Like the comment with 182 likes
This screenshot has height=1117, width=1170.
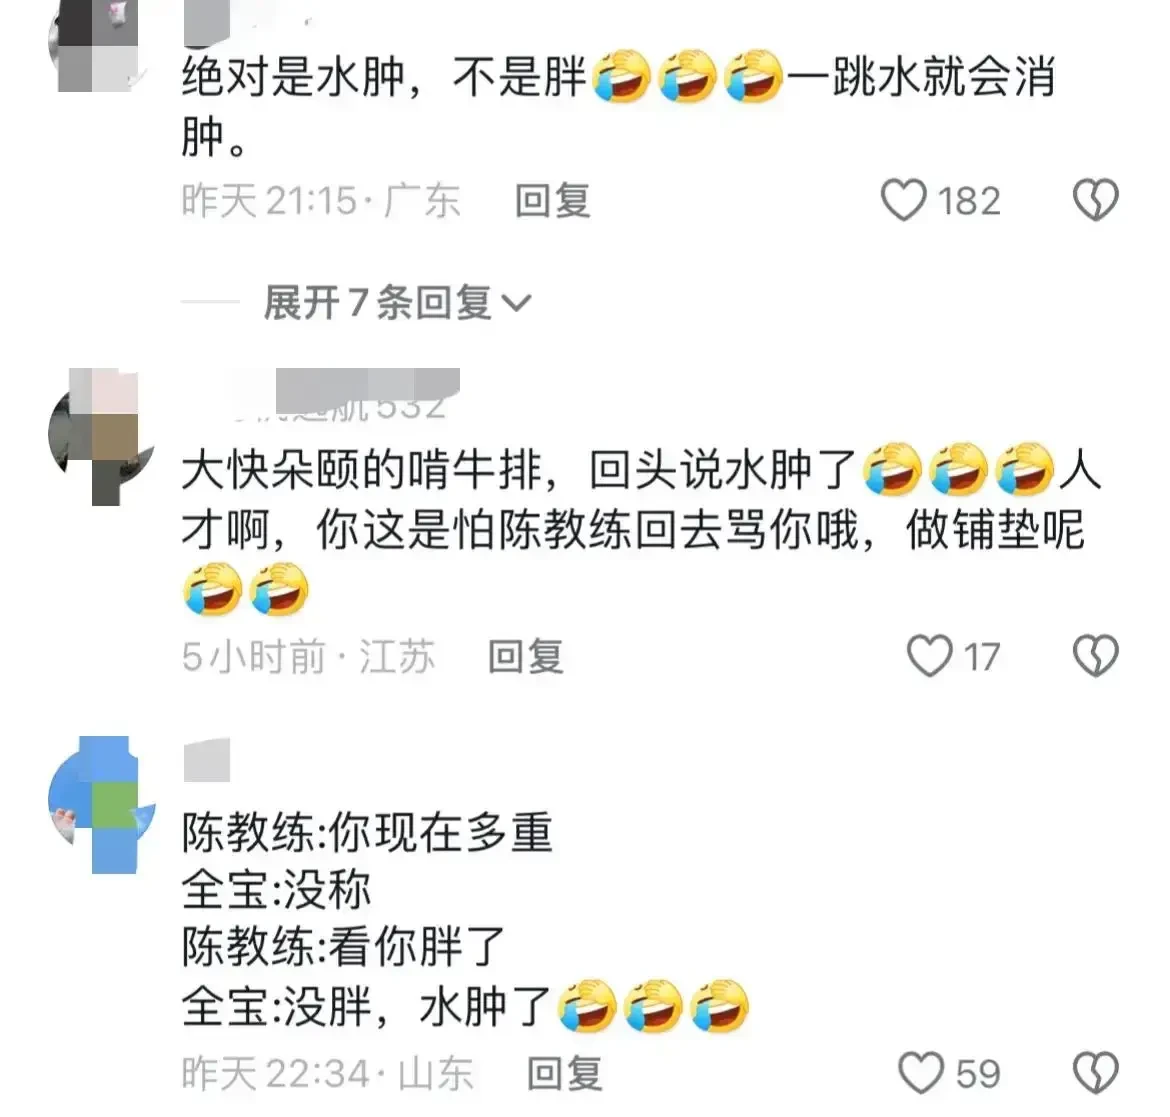pyautogui.click(x=904, y=201)
